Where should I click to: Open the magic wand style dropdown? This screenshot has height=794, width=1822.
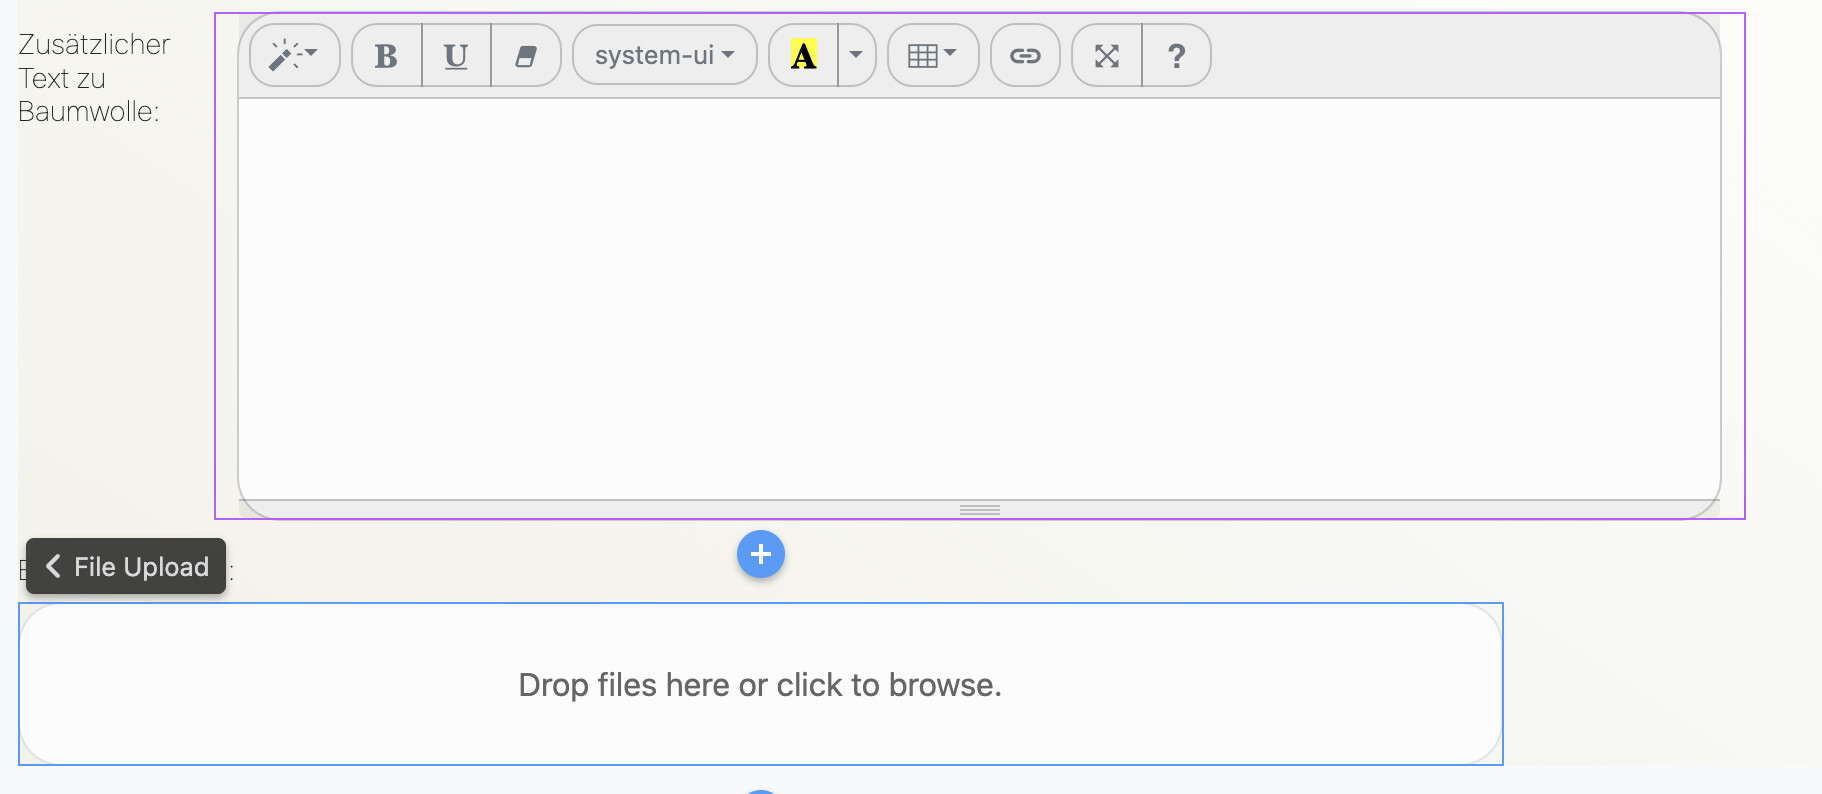[x=294, y=55]
